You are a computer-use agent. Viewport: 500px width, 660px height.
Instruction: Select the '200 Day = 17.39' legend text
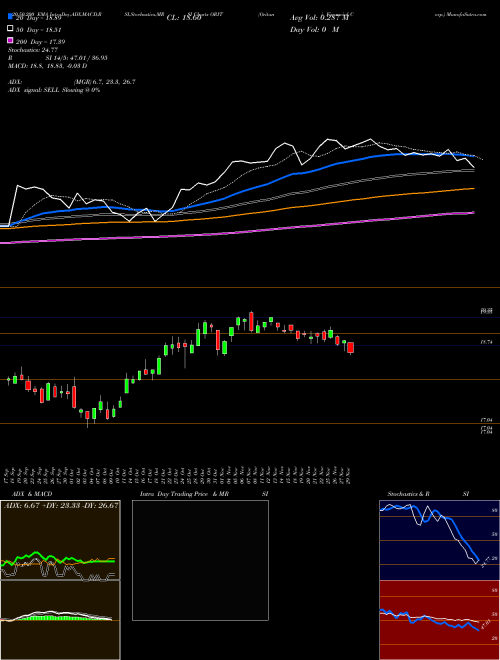pyautogui.click(x=40, y=42)
